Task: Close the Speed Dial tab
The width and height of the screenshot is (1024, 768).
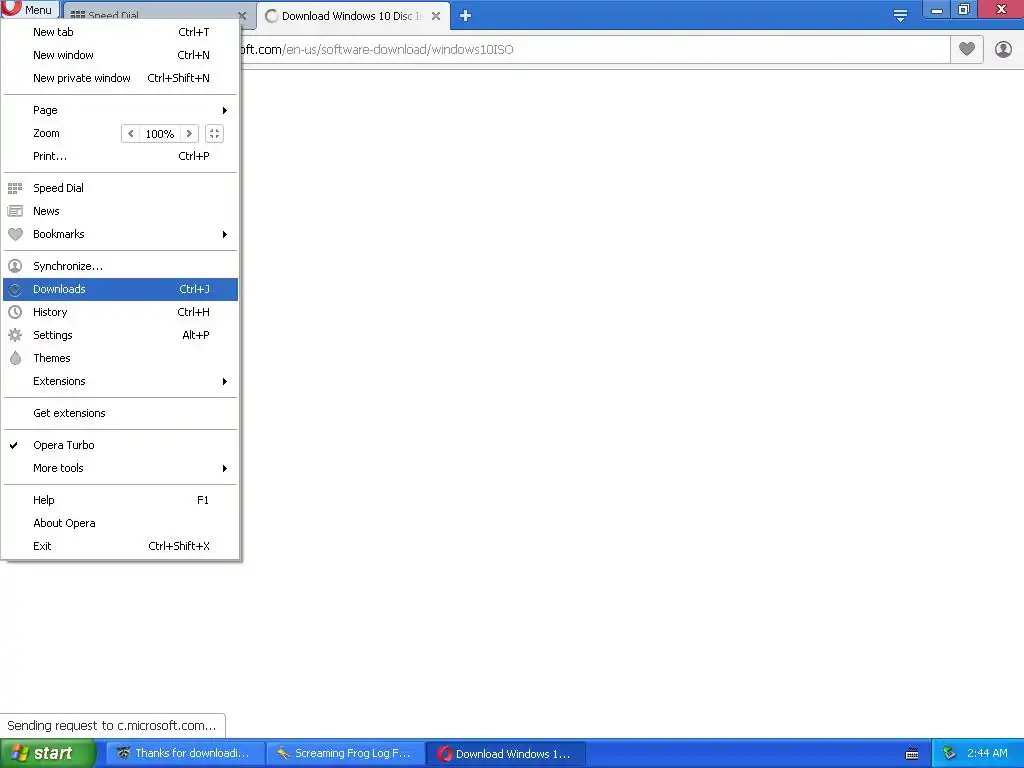Action: [x=242, y=16]
